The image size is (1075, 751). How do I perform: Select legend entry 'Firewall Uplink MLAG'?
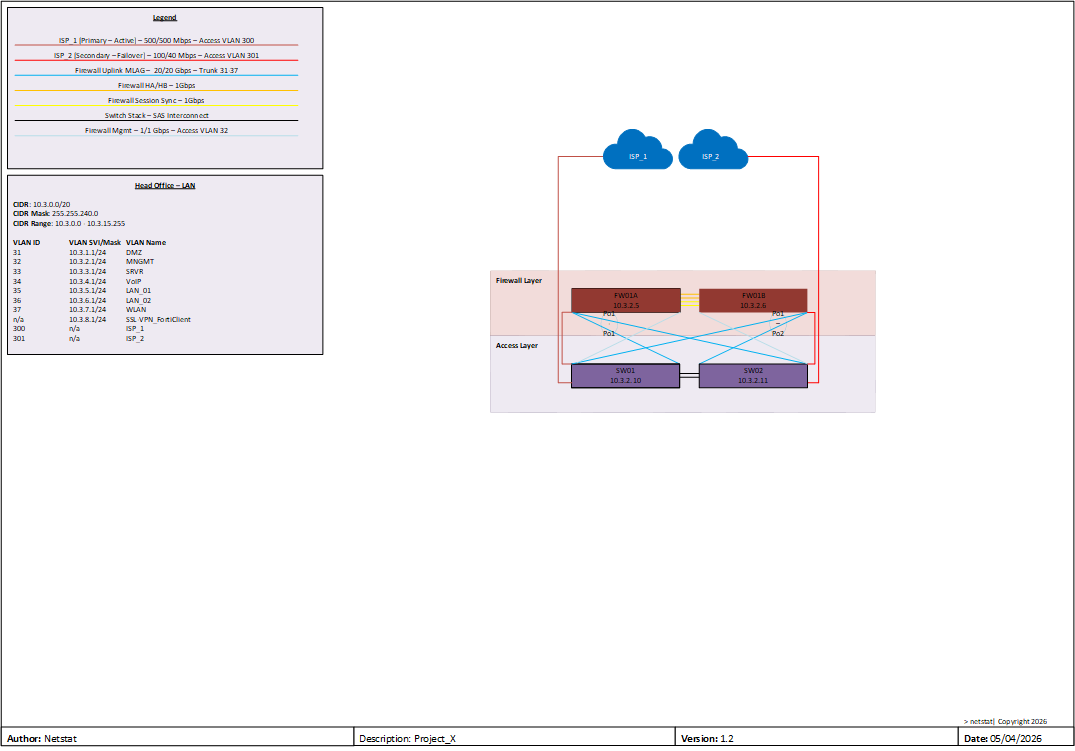[x=156, y=71]
